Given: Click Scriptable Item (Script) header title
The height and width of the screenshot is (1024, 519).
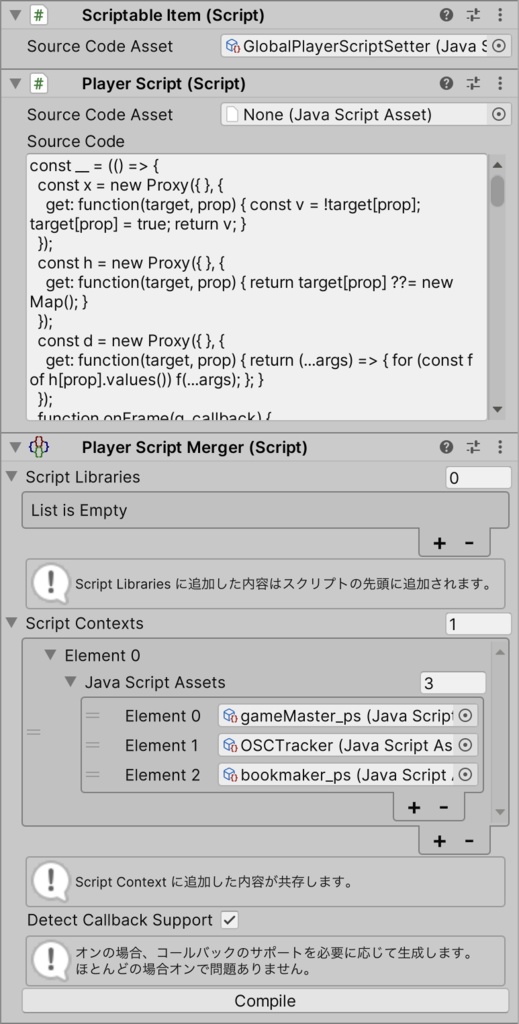Looking at the screenshot, I should click(x=173, y=16).
